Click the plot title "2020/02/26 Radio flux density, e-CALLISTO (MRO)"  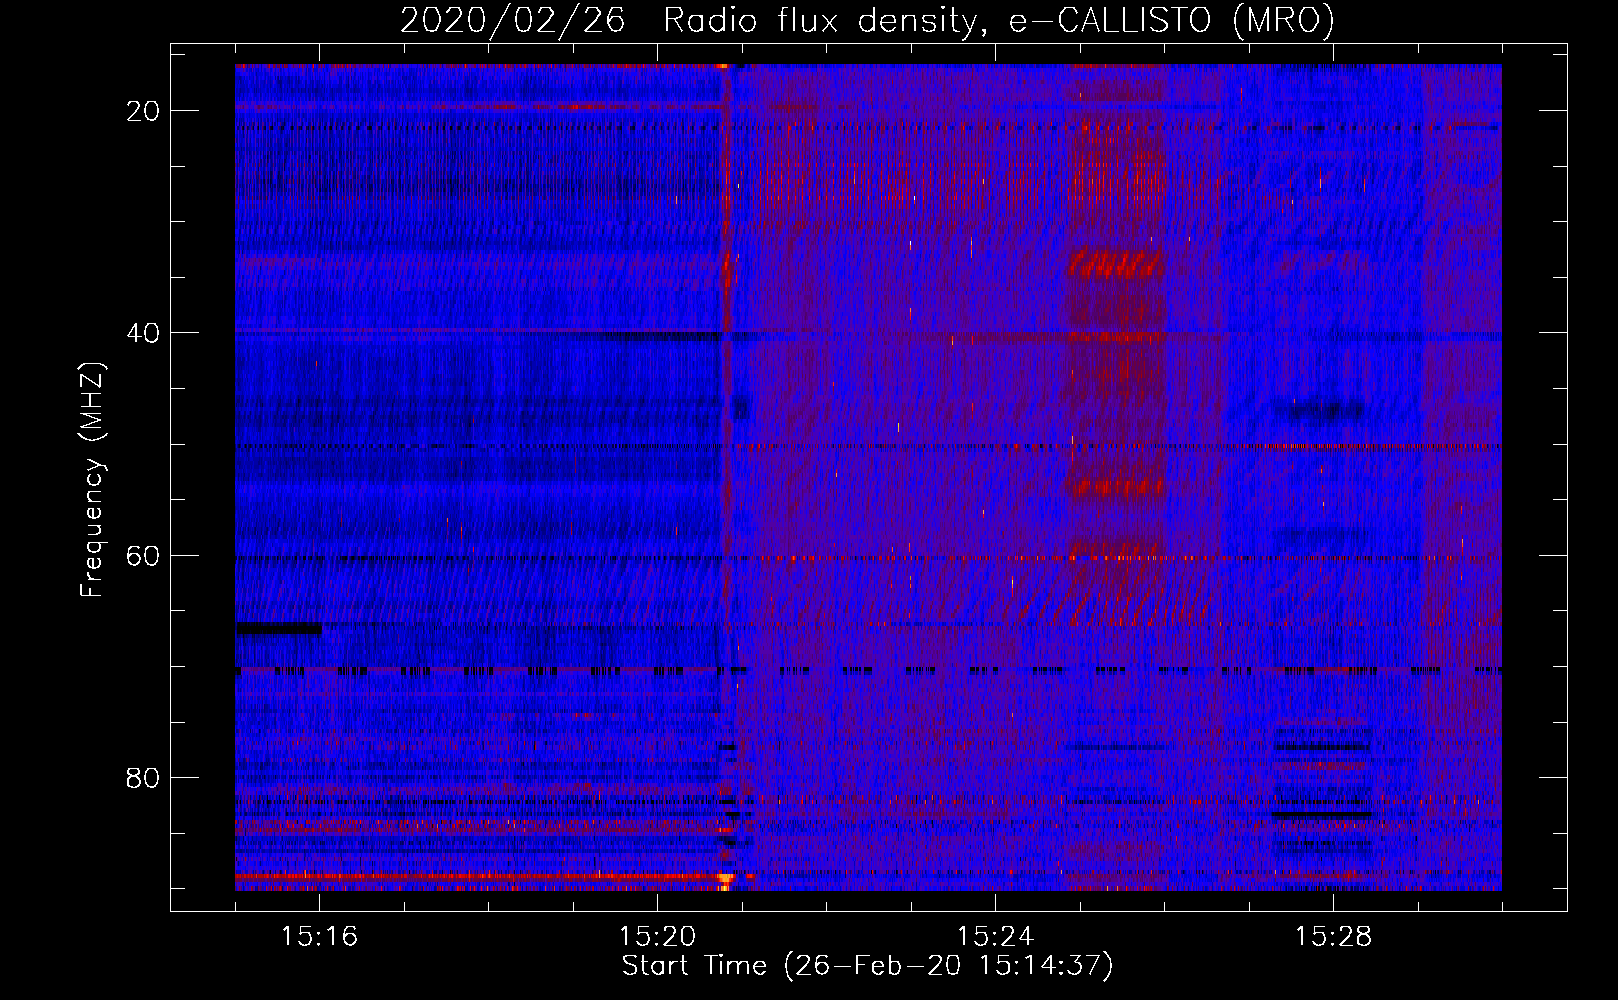pos(867,20)
